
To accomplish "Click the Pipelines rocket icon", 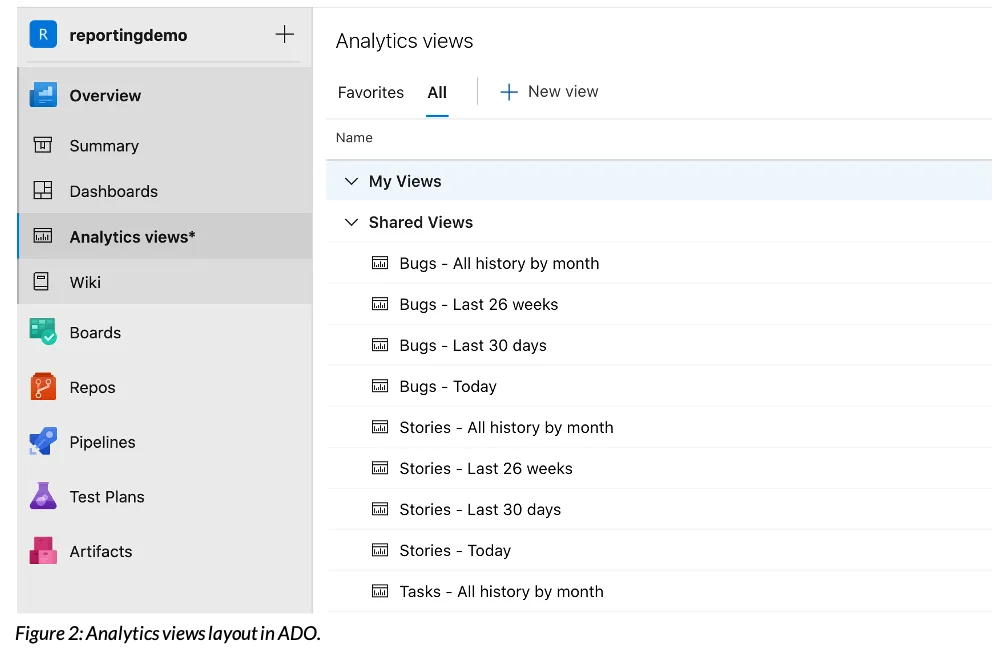I will pyautogui.click(x=43, y=441).
